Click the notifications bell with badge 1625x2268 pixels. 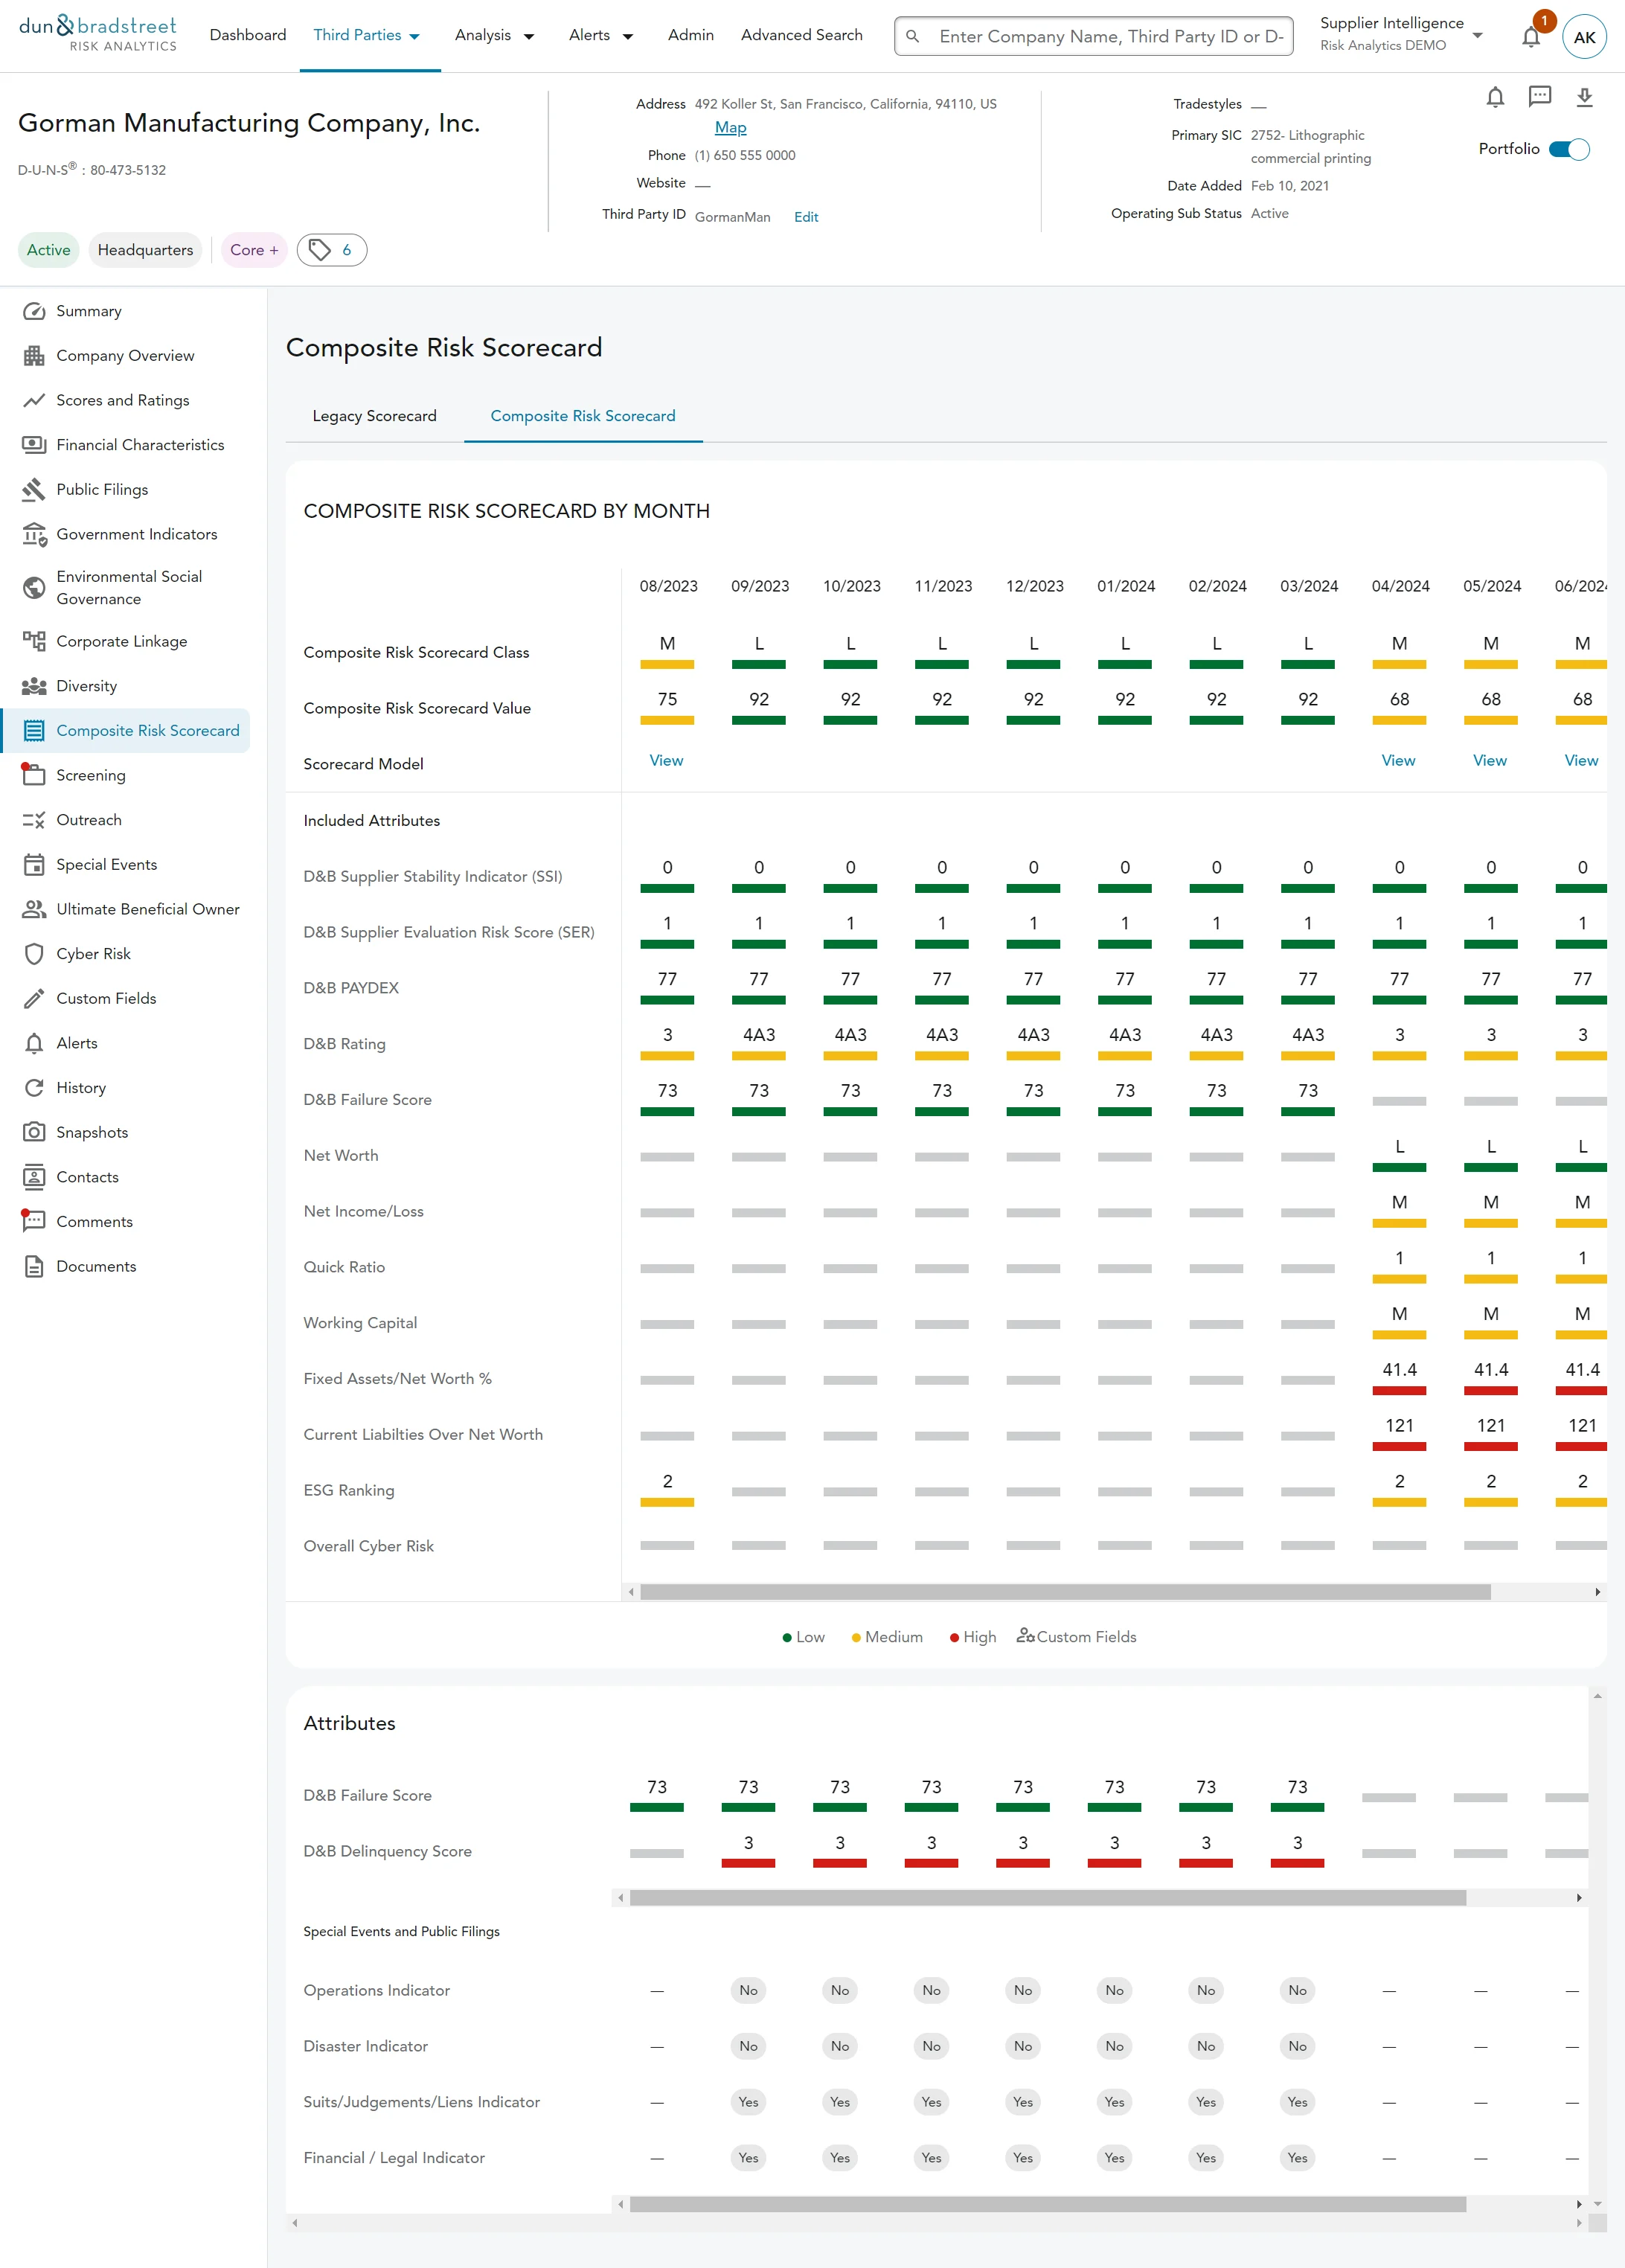tap(1530, 37)
